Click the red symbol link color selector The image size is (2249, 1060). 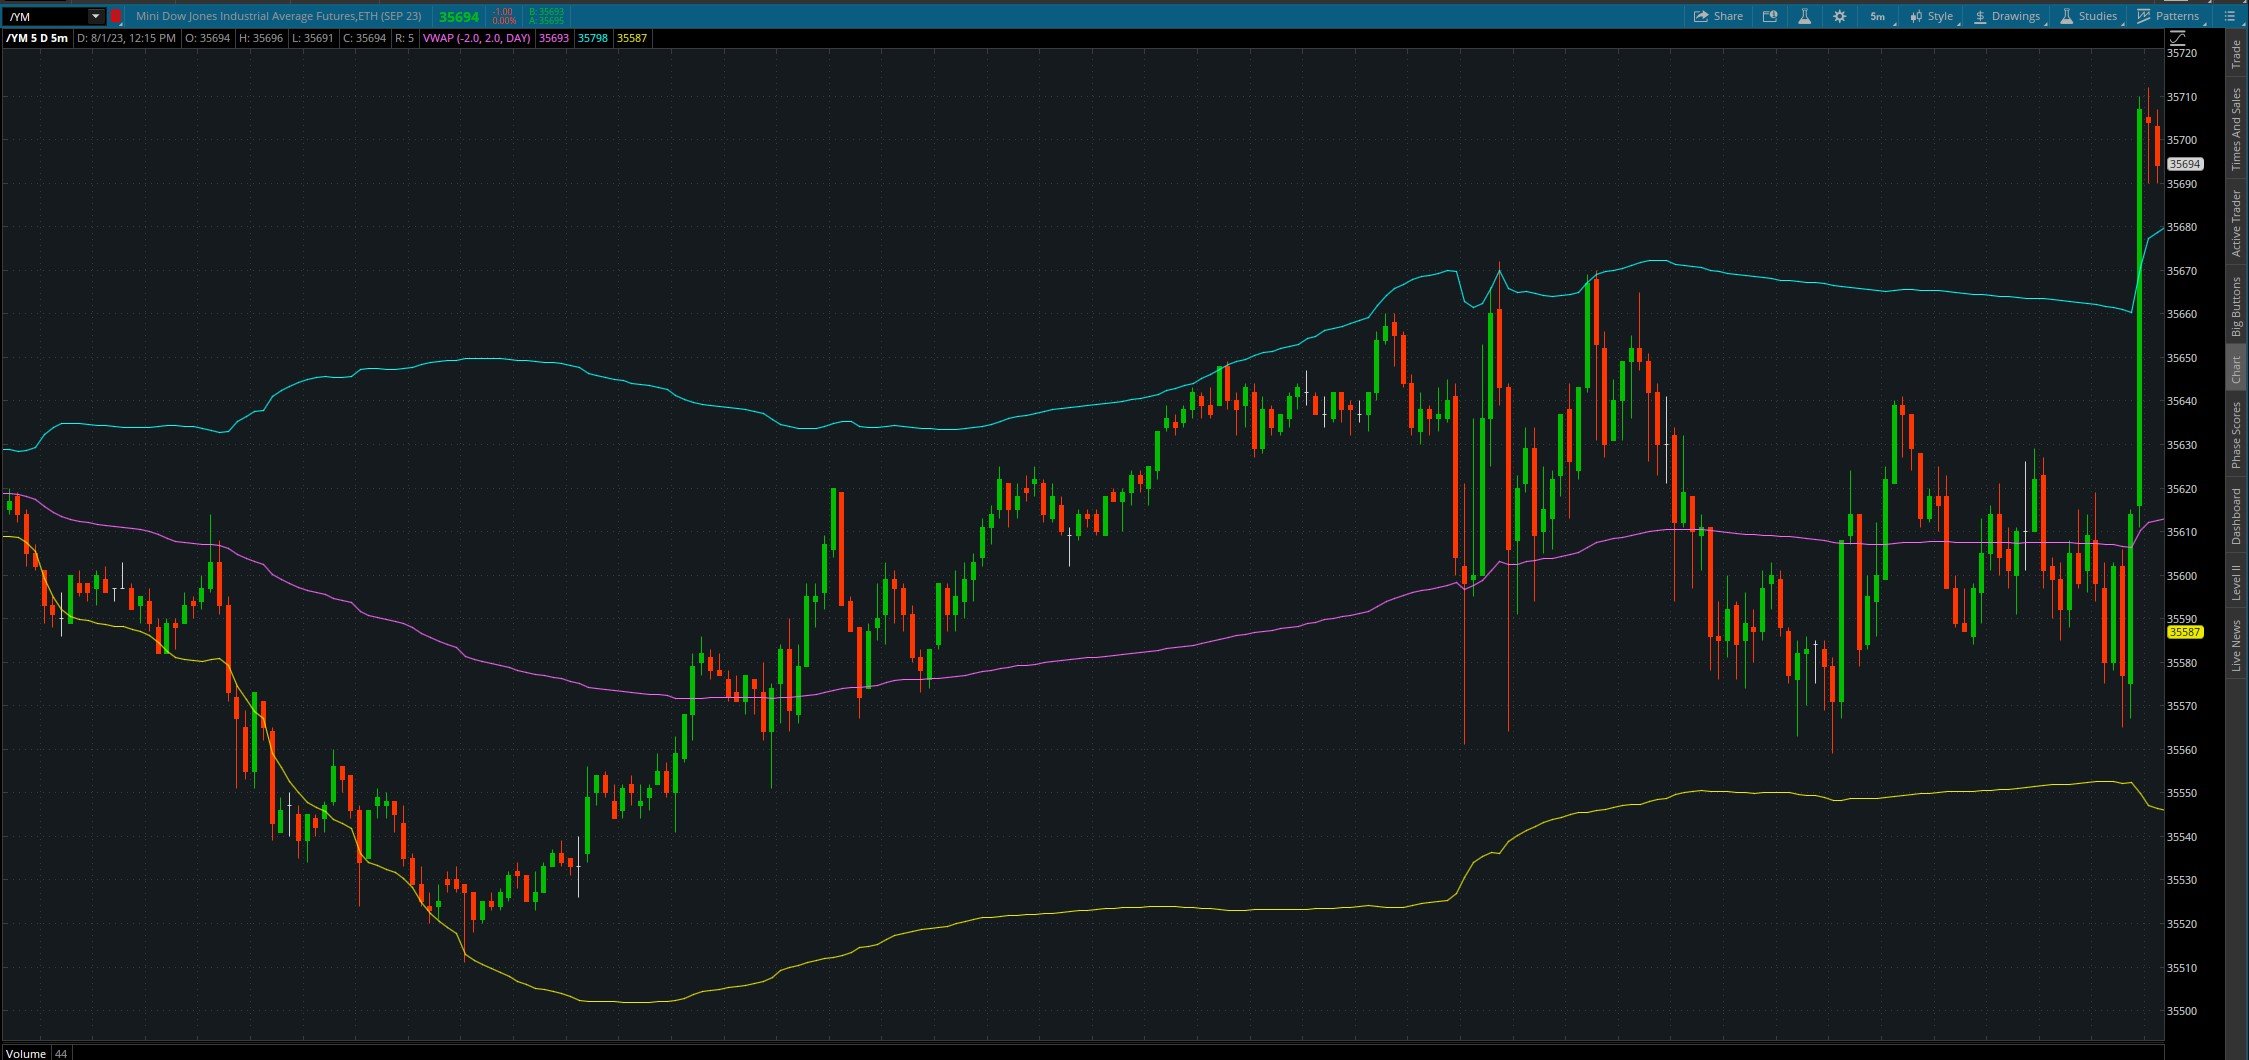pyautogui.click(x=116, y=16)
